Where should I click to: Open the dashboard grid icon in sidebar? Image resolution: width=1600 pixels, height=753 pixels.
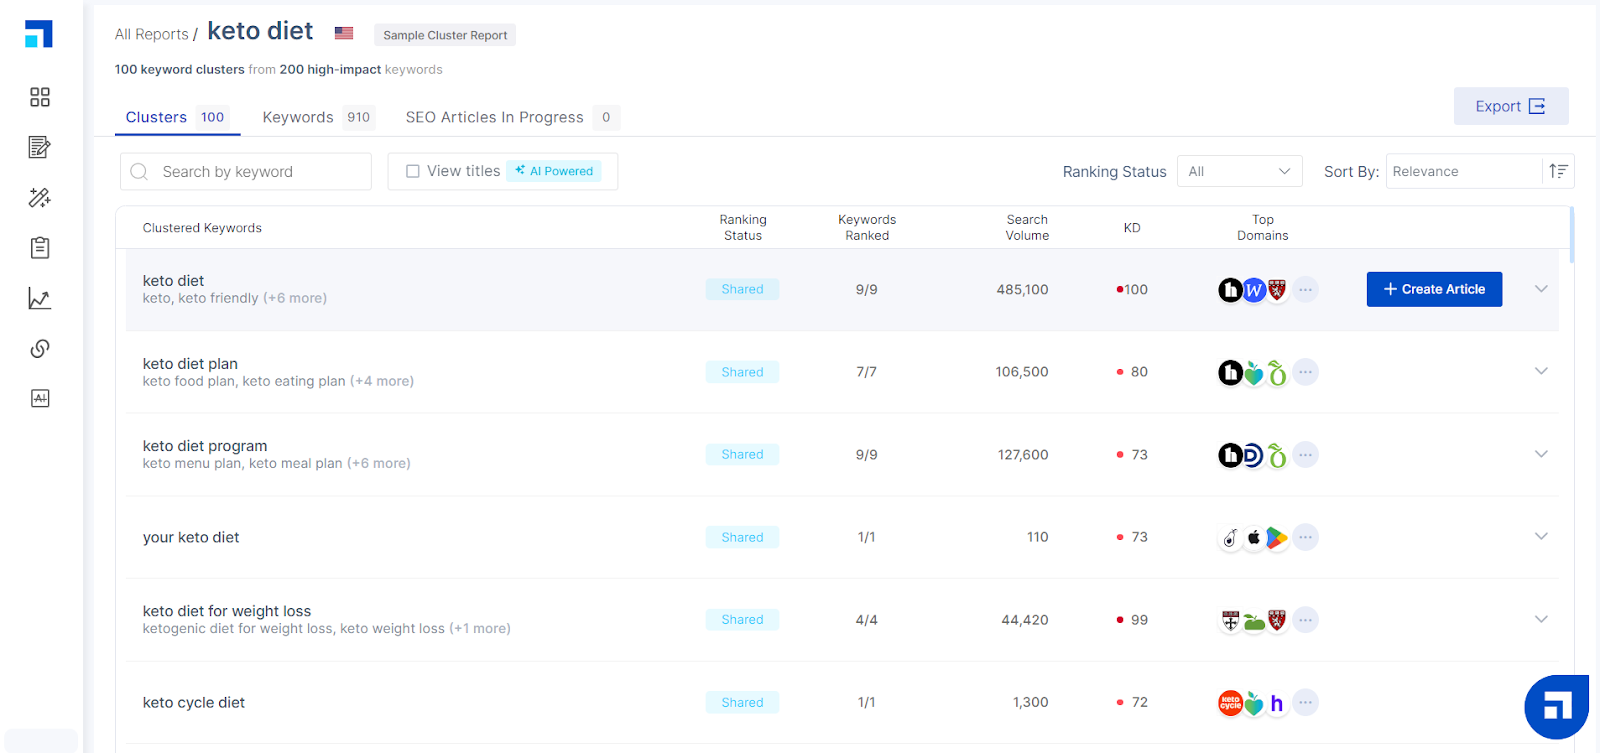[x=40, y=97]
